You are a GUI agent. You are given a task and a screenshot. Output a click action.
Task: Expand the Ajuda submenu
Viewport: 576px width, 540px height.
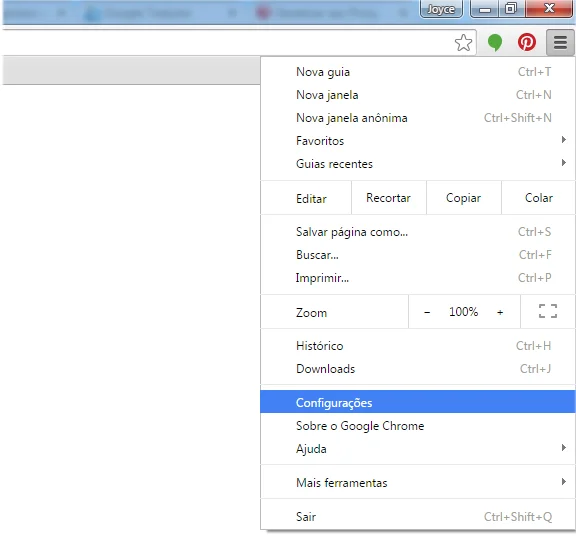(x=418, y=449)
